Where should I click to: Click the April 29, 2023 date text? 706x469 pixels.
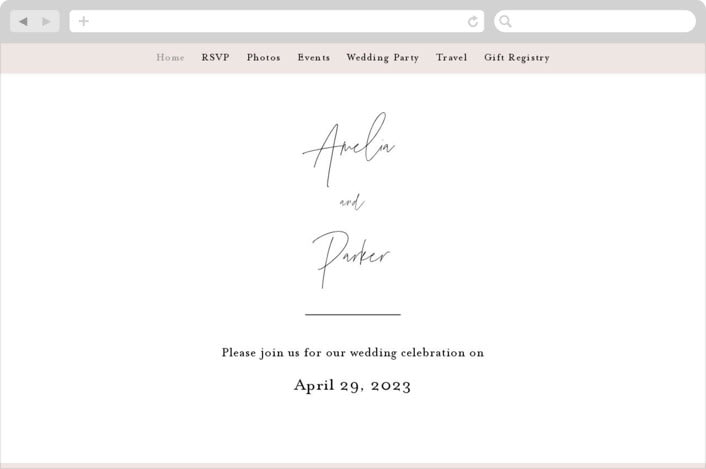tap(353, 386)
